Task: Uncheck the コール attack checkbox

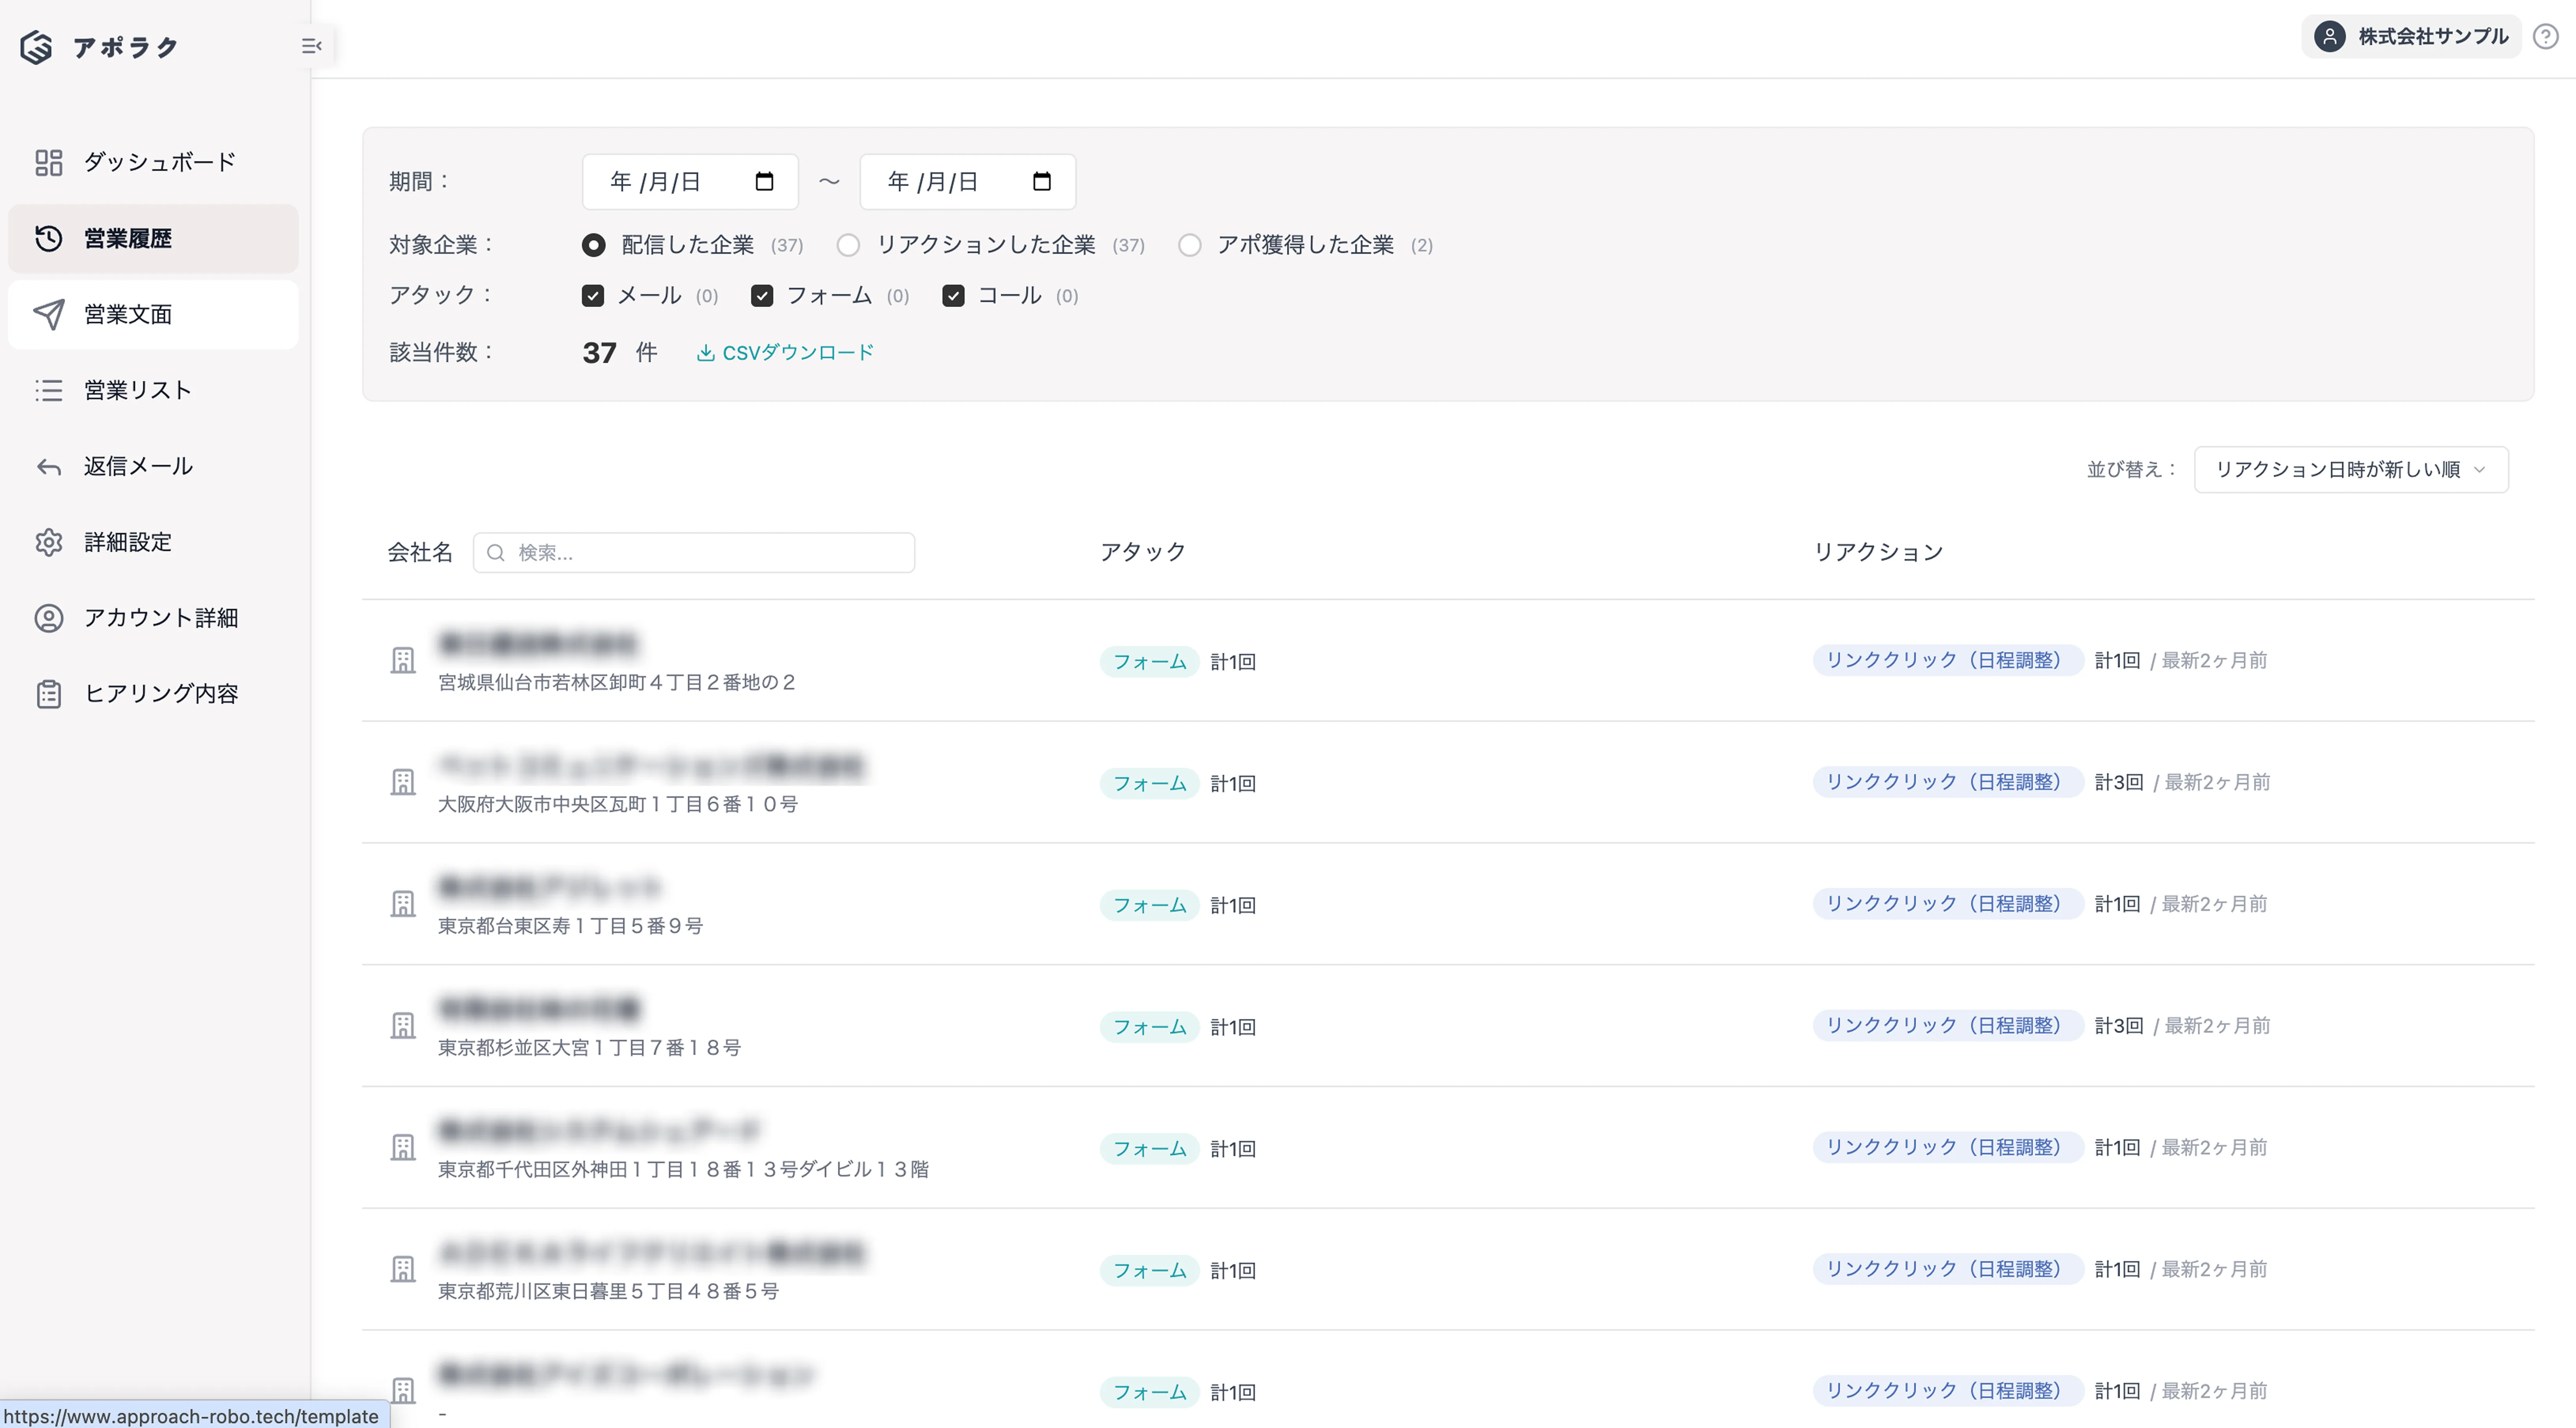Action: pos(953,296)
